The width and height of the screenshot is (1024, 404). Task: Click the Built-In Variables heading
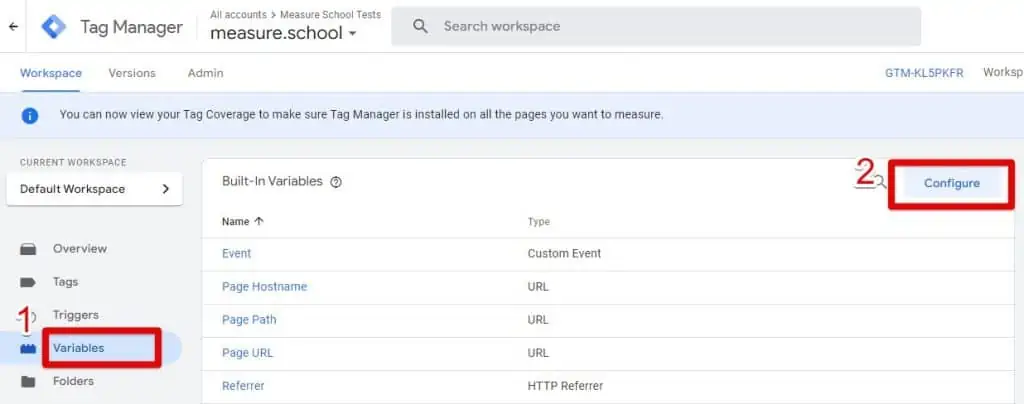click(272, 181)
